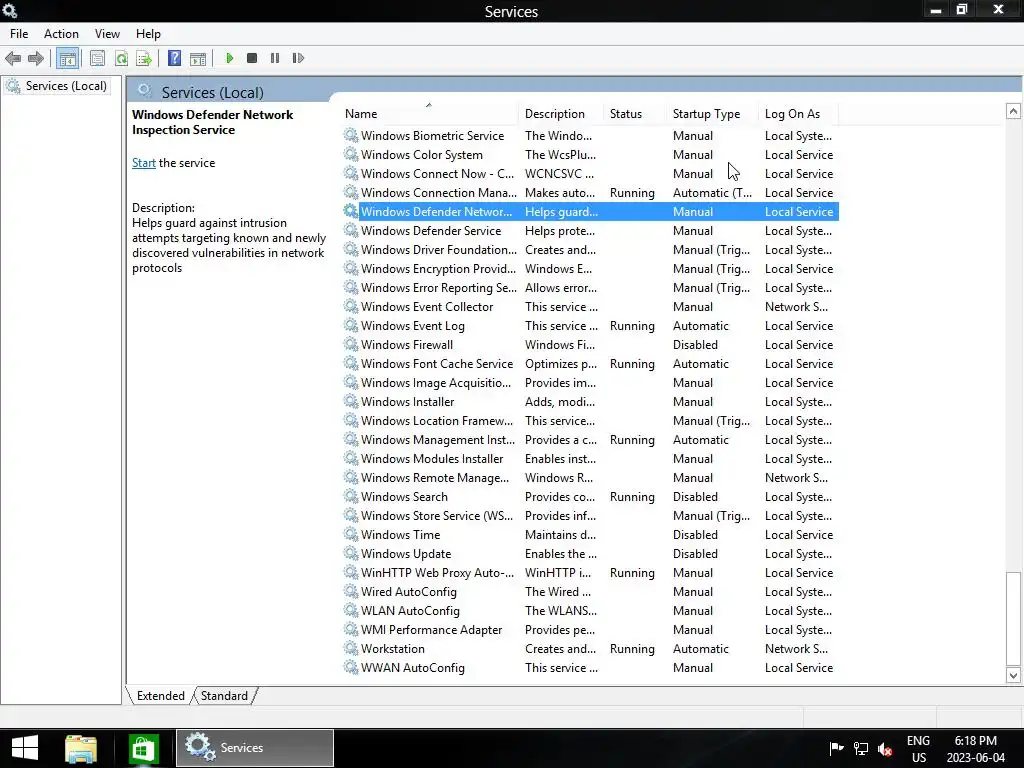The width and height of the screenshot is (1024, 768).
Task: Select Windows Management Instrumentation service row
Action: [x=590, y=440]
